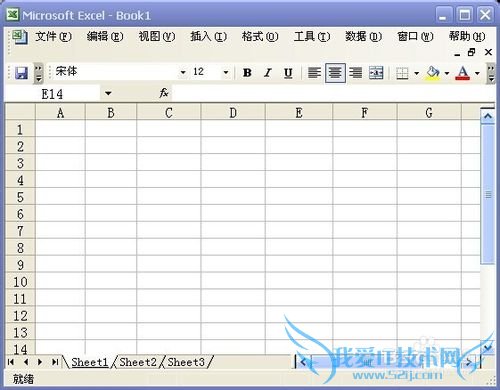Toggle Bold formatting
This screenshot has width=500, height=390.
[x=247, y=73]
